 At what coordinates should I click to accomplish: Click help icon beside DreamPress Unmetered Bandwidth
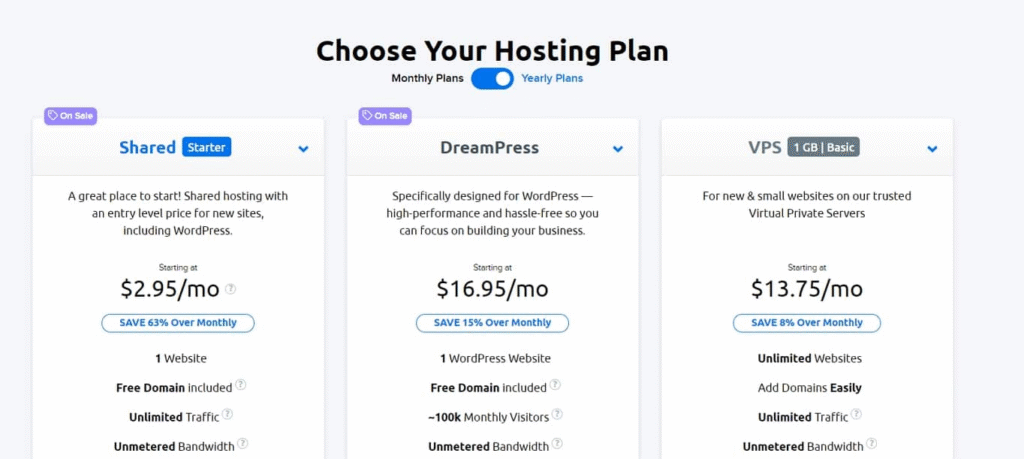[557, 445]
